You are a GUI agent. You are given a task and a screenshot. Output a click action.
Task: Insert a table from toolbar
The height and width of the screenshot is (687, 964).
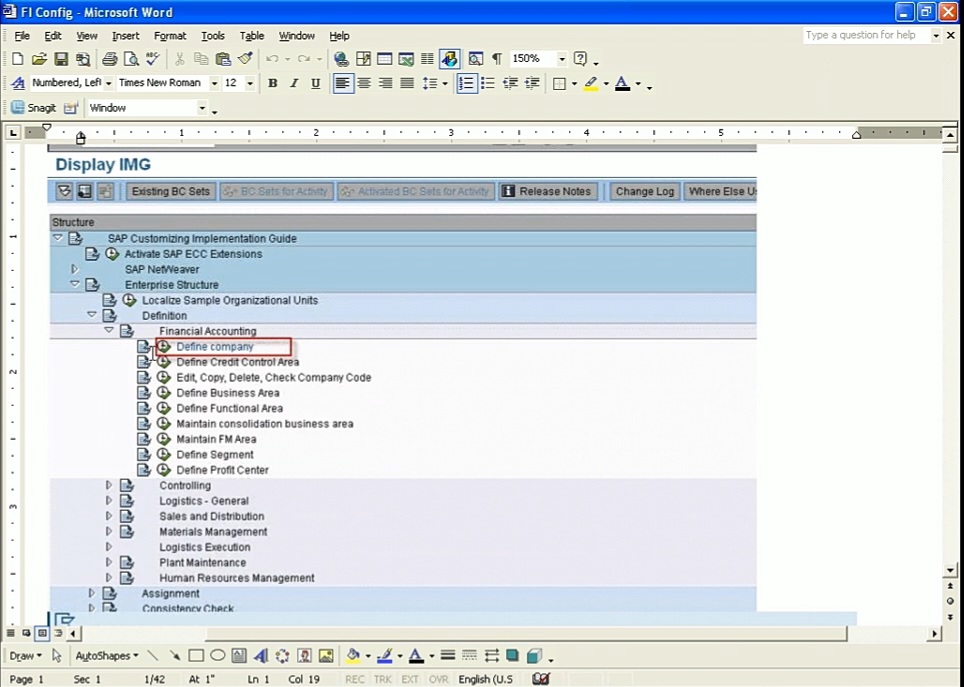click(x=385, y=59)
